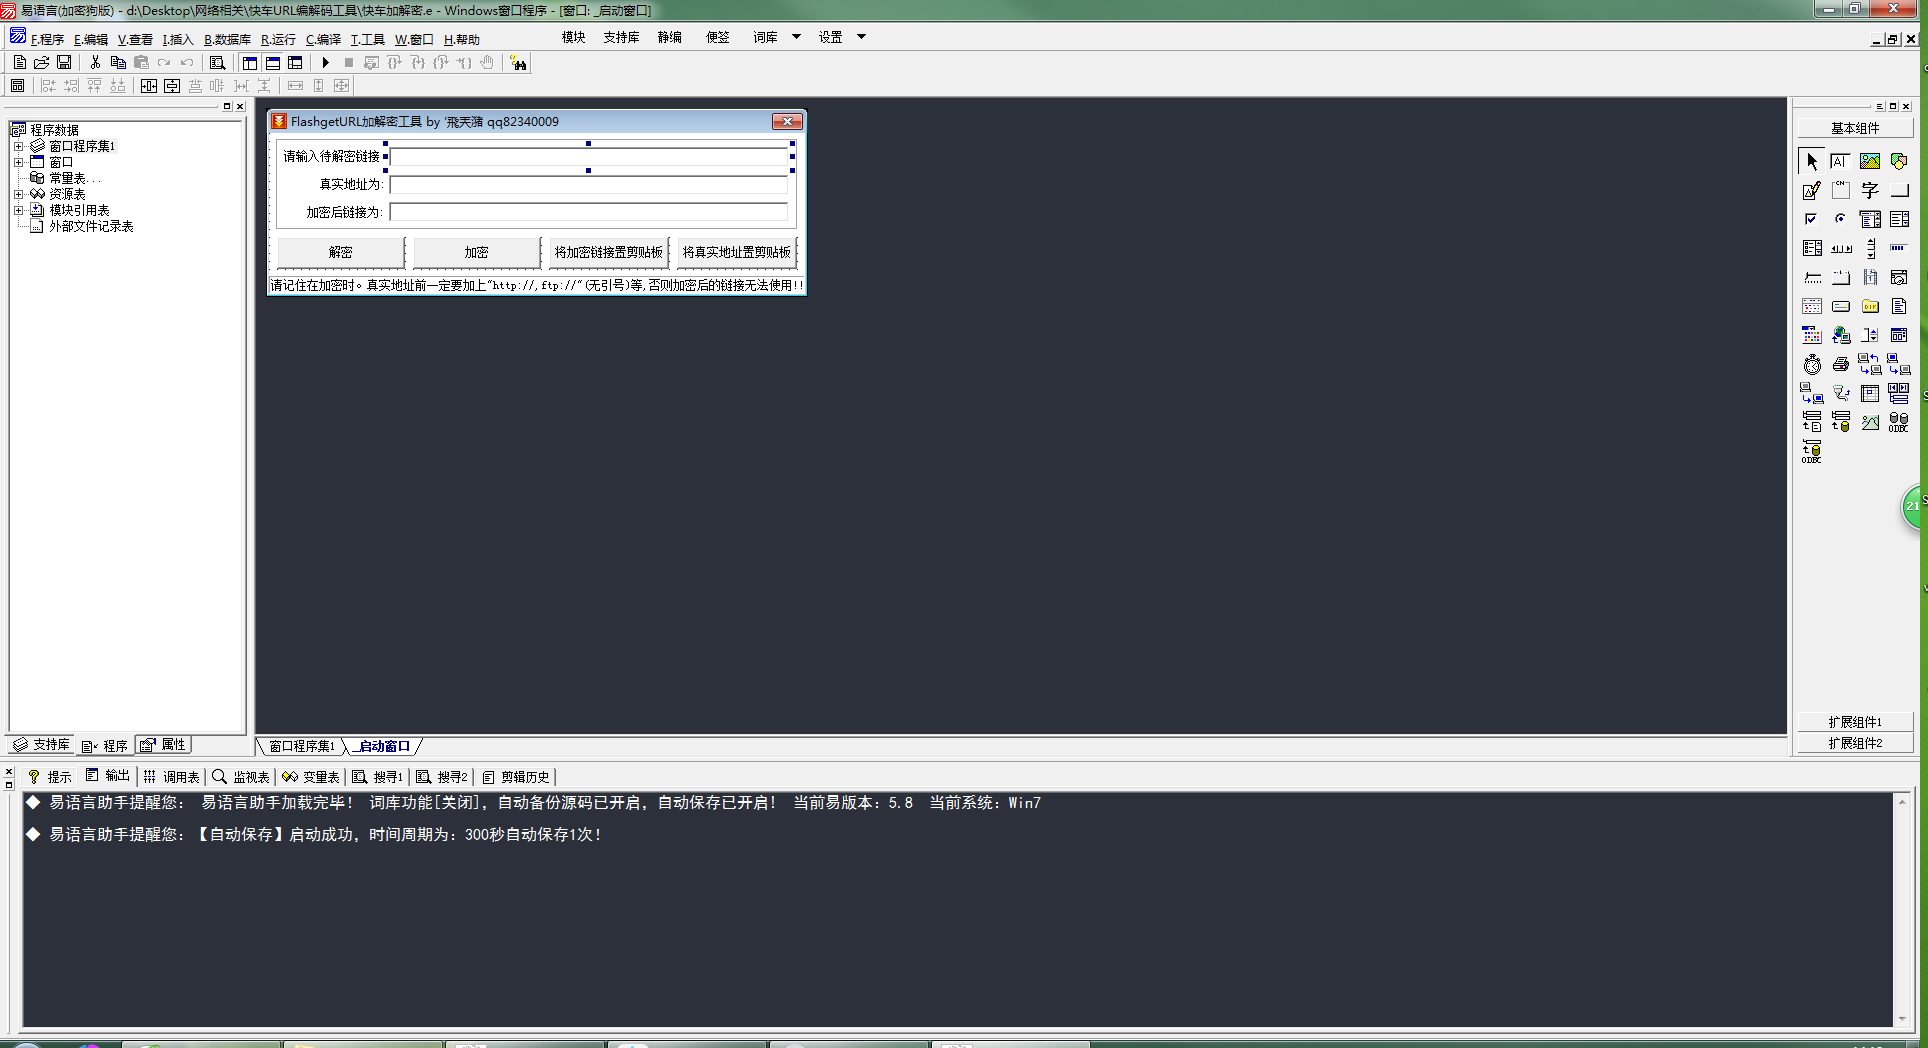This screenshot has width=1928, height=1048.
Task: Select the directory box DIR folder icon
Action: click(x=1870, y=306)
